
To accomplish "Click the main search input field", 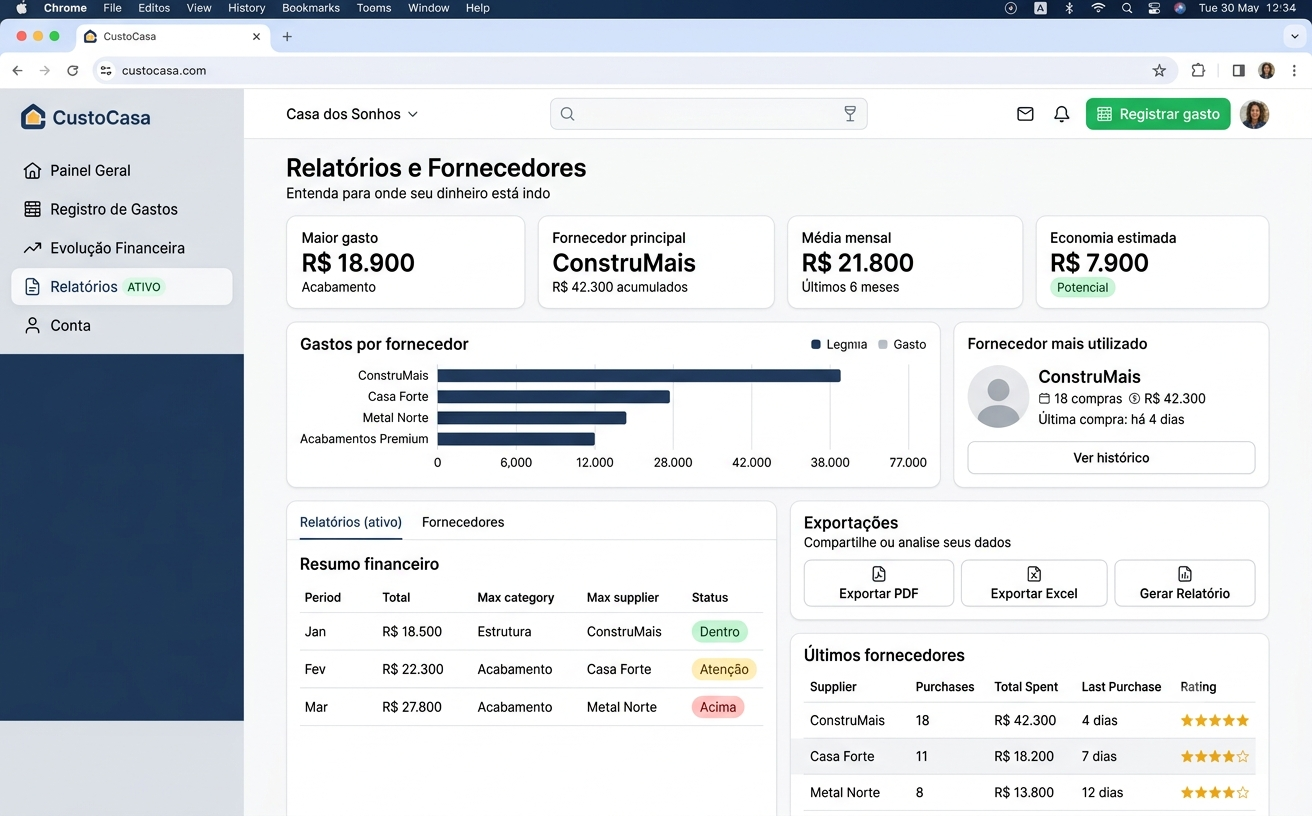I will 709,114.
